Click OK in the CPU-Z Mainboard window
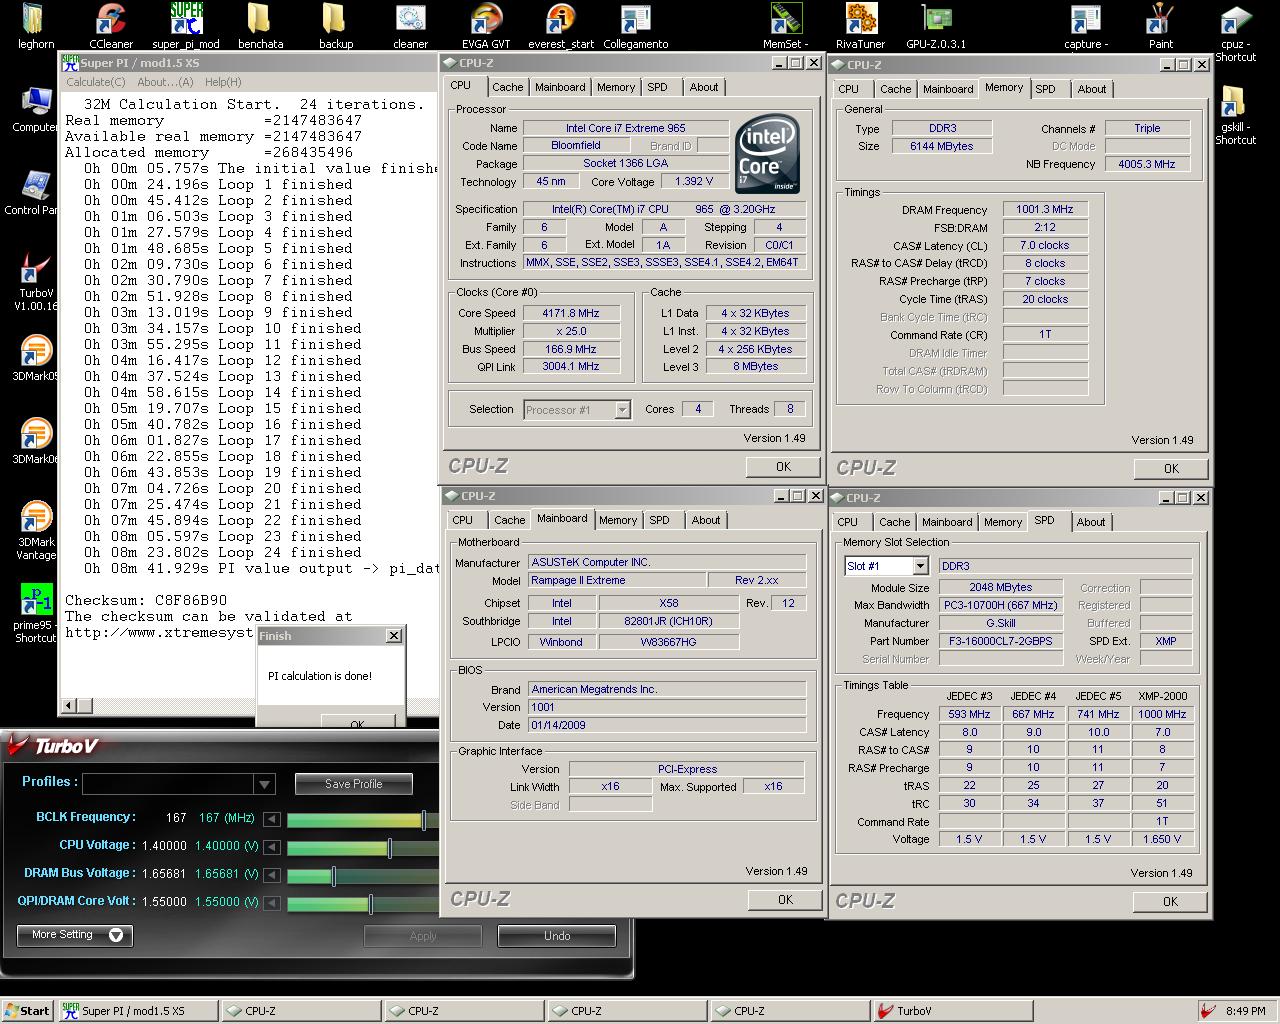 [785, 900]
